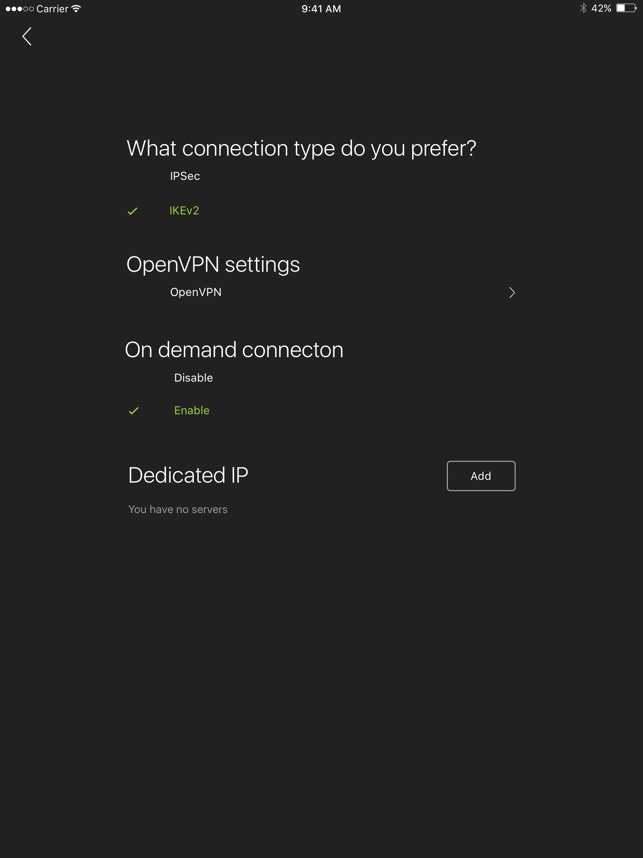
Task: Choose Enable for on demand connection
Action: (192, 411)
